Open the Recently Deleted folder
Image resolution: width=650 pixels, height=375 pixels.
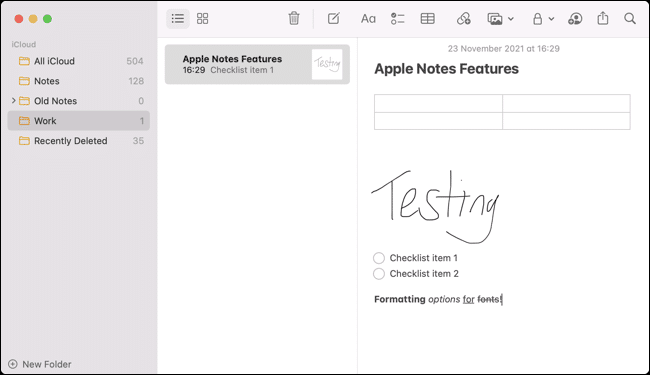click(79, 141)
